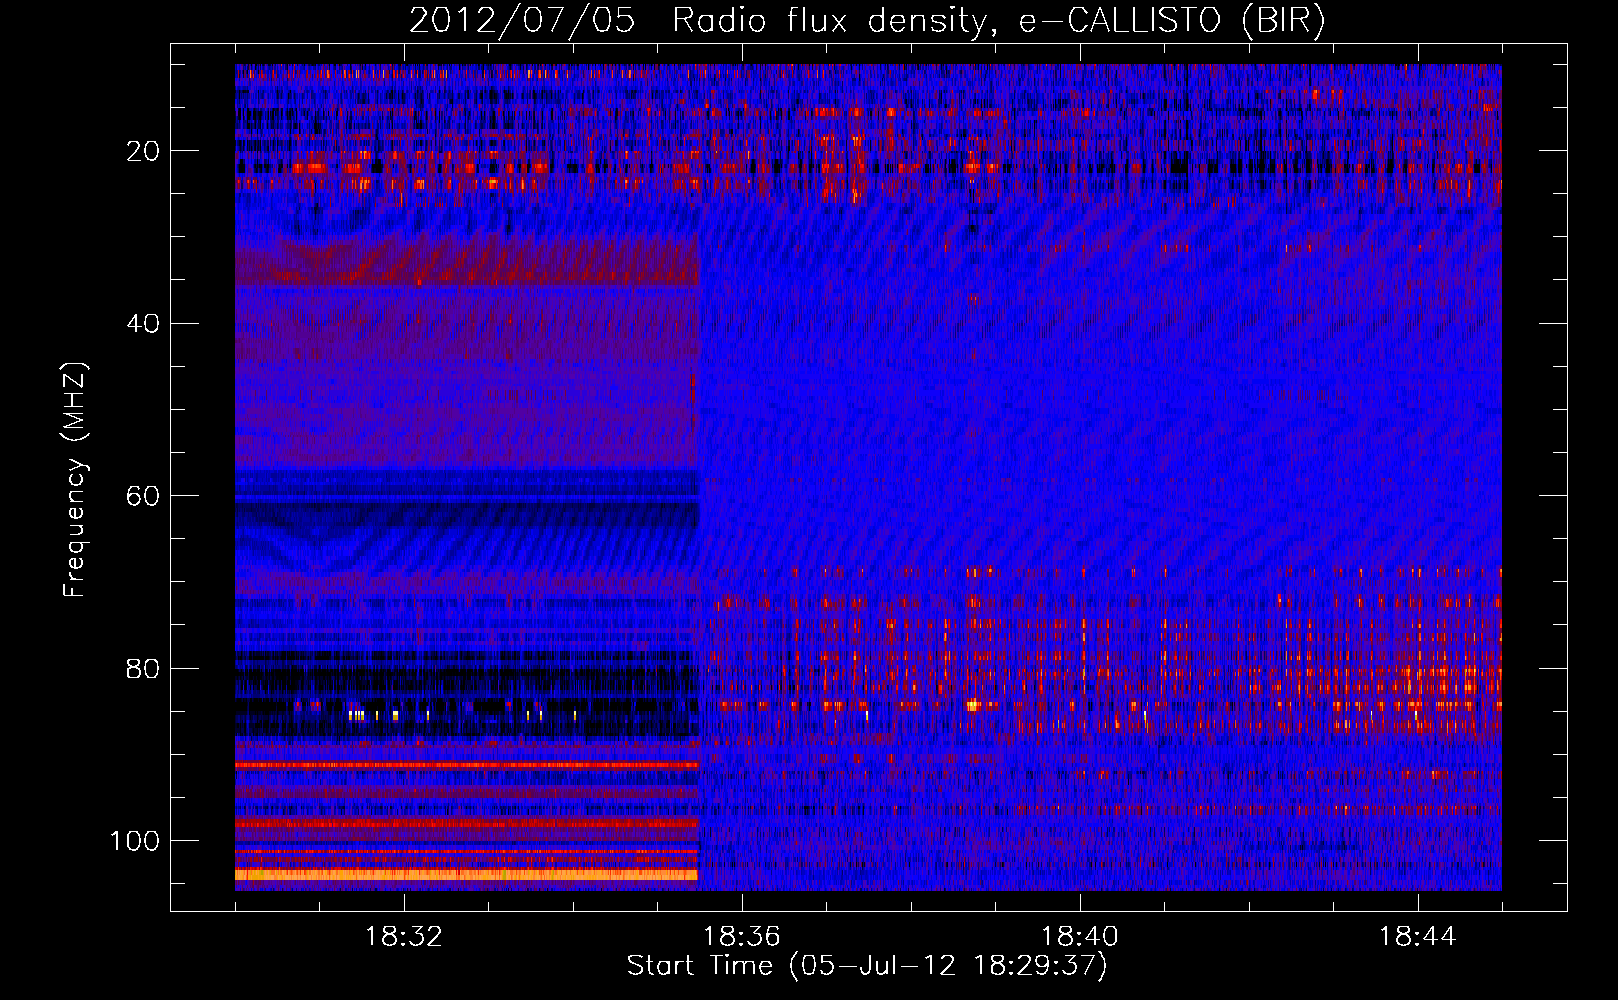Click the 40 MHz frequency tick label
The image size is (1618, 1000).
pos(143,324)
